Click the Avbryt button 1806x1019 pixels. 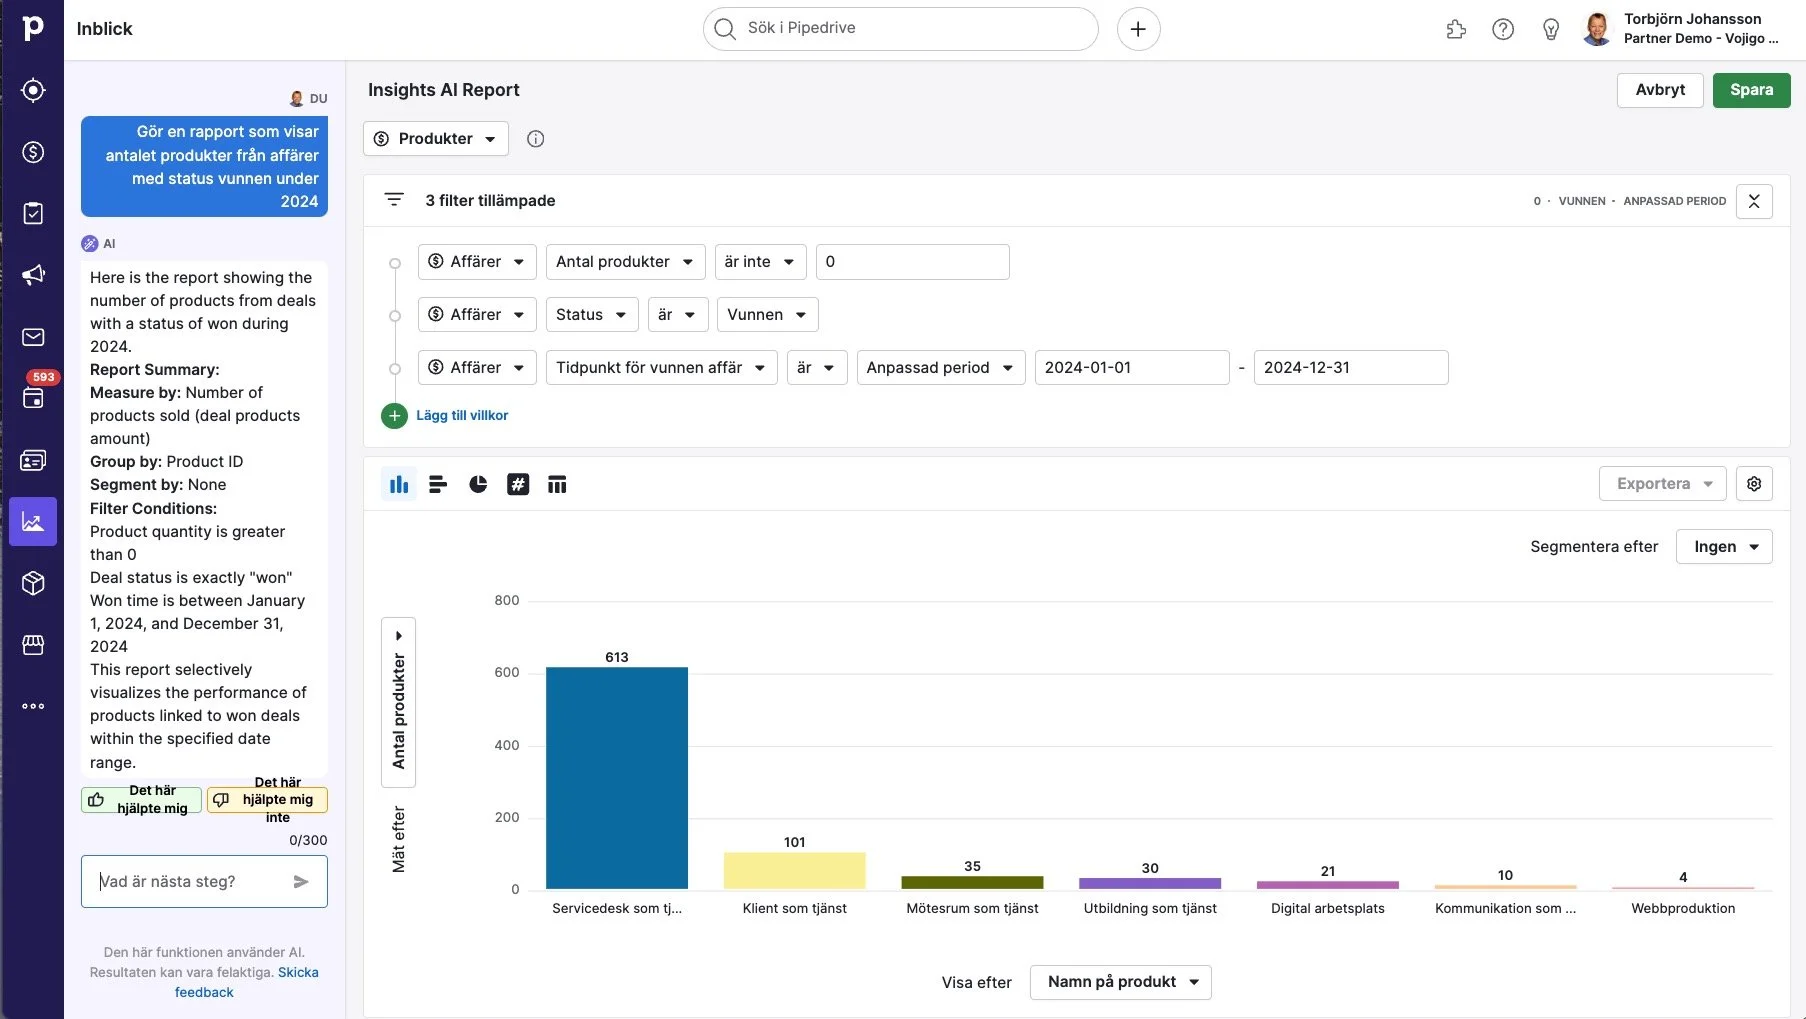[1660, 90]
